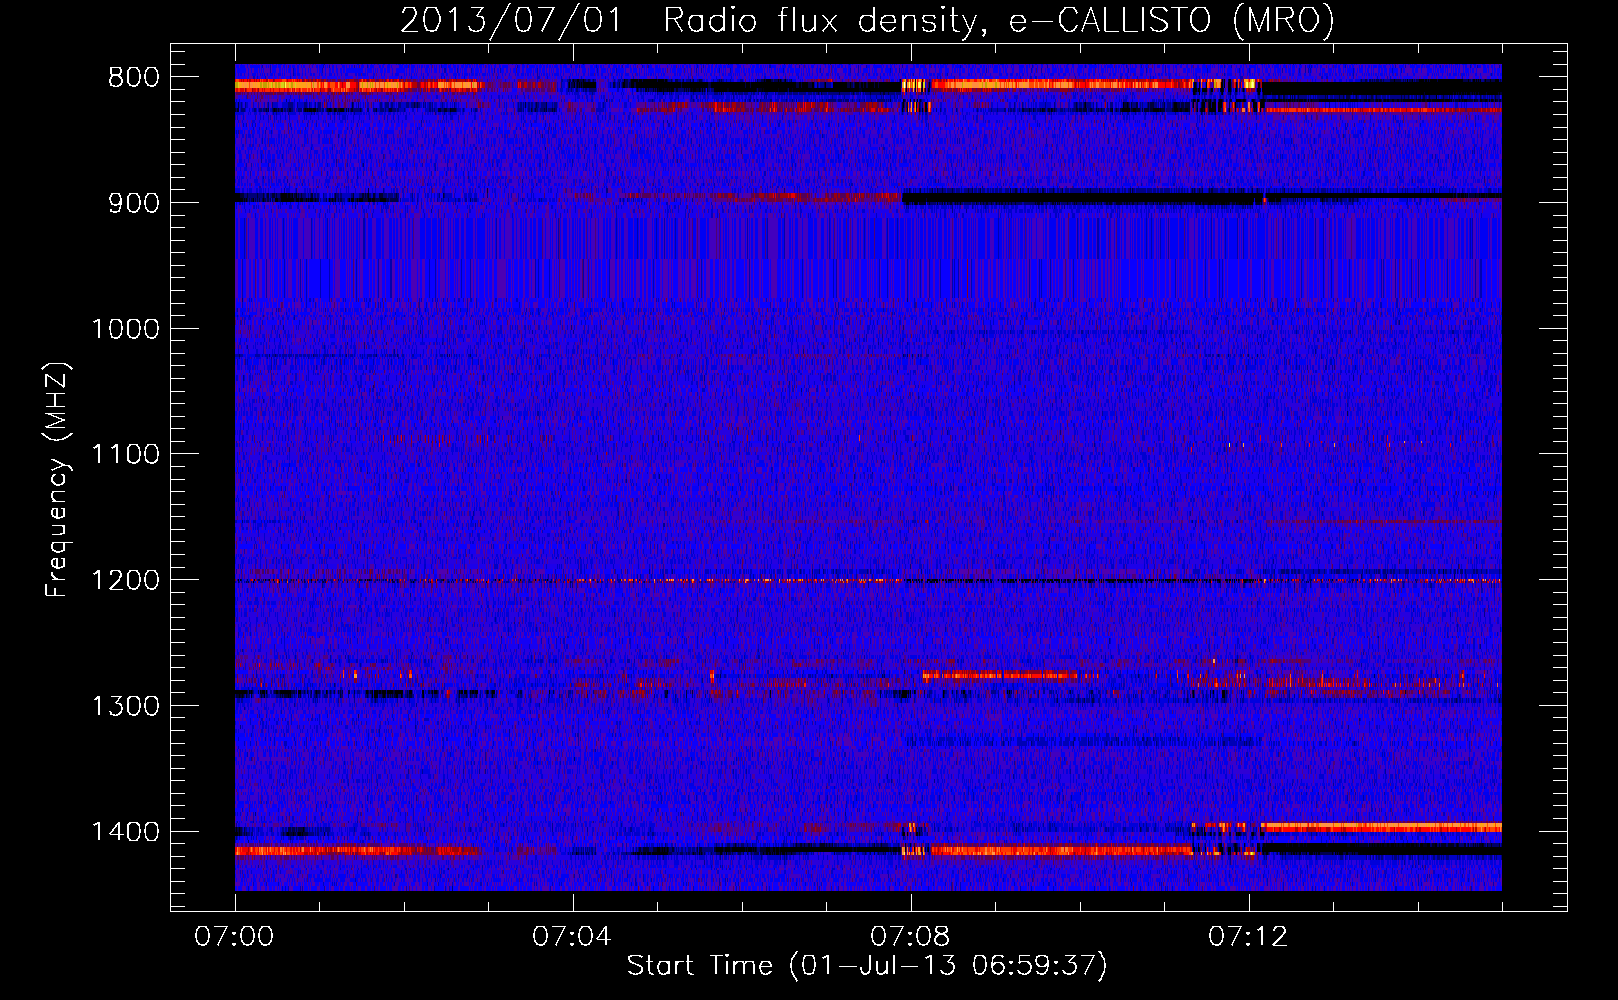1618x1000 pixels.
Task: Click the 1100 frequency tick label
Action: click(126, 455)
